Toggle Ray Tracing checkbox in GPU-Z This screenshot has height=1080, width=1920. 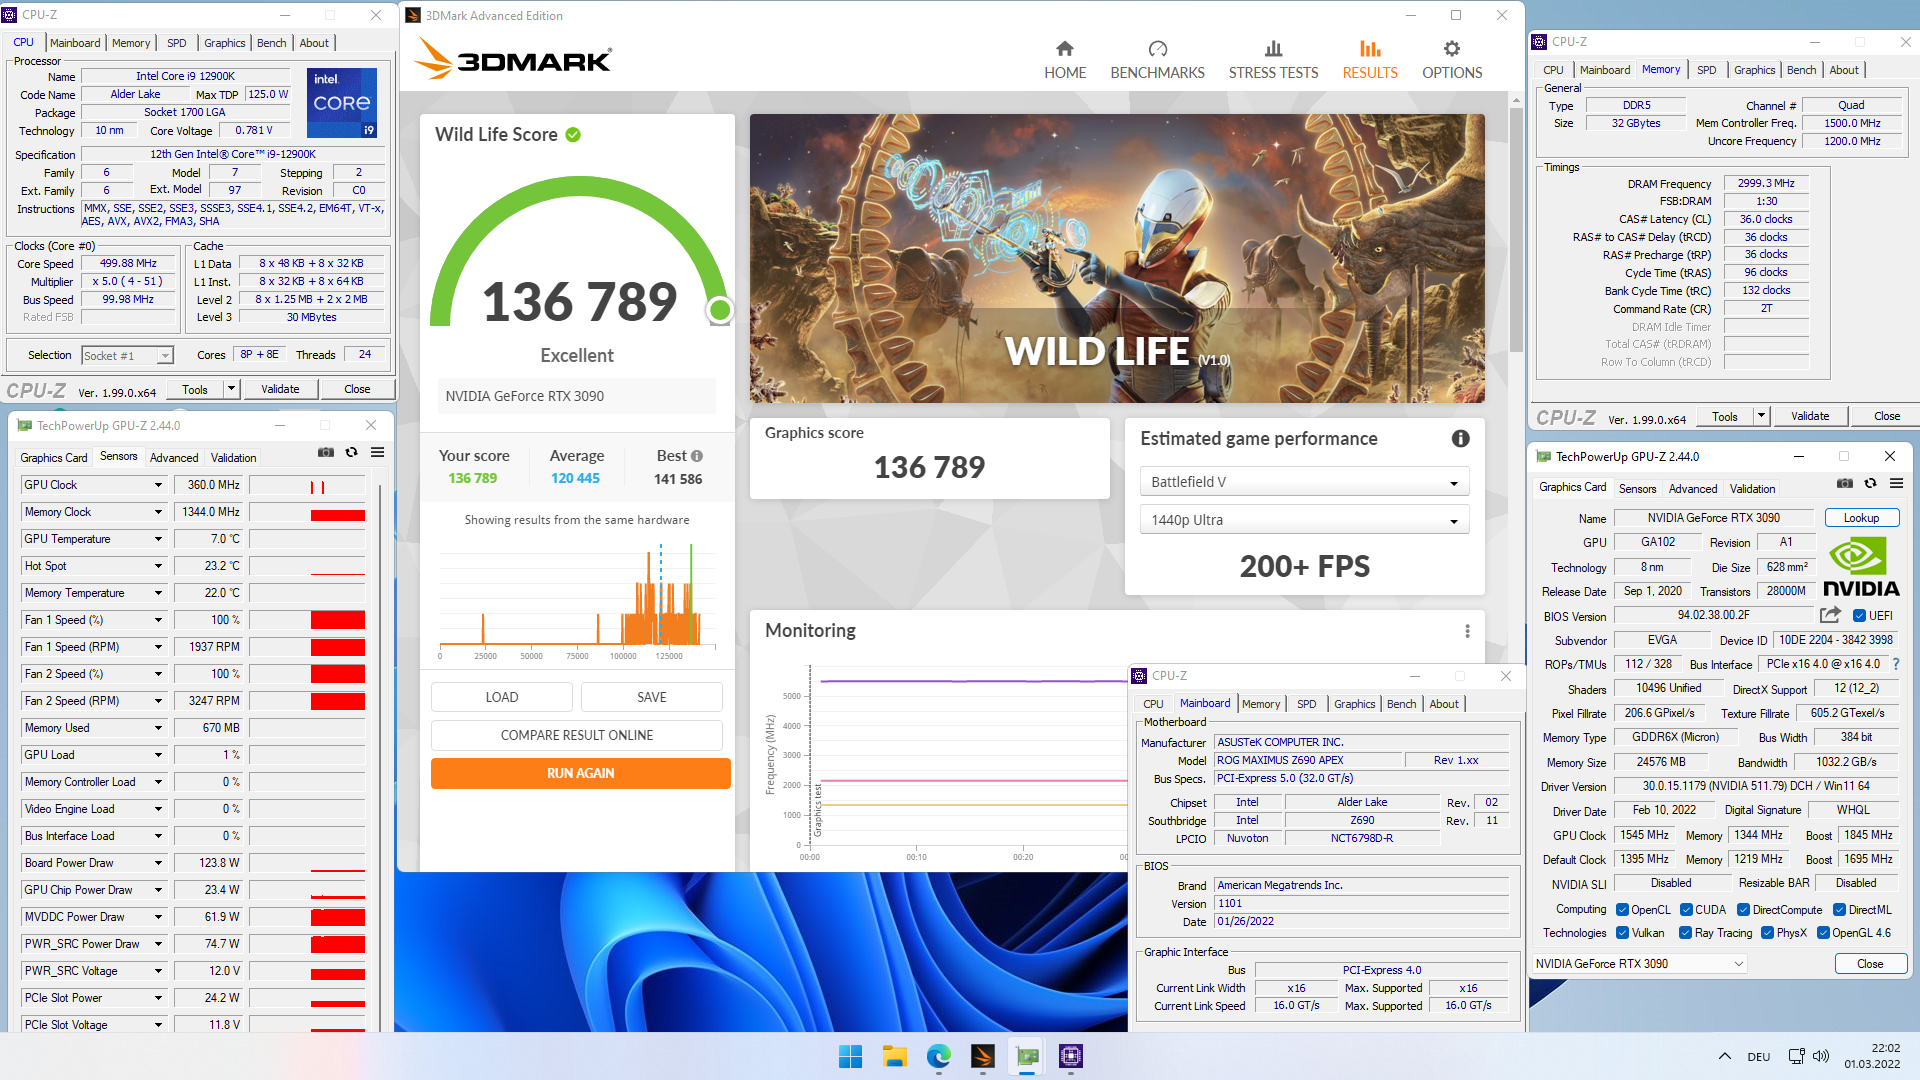(x=1686, y=933)
